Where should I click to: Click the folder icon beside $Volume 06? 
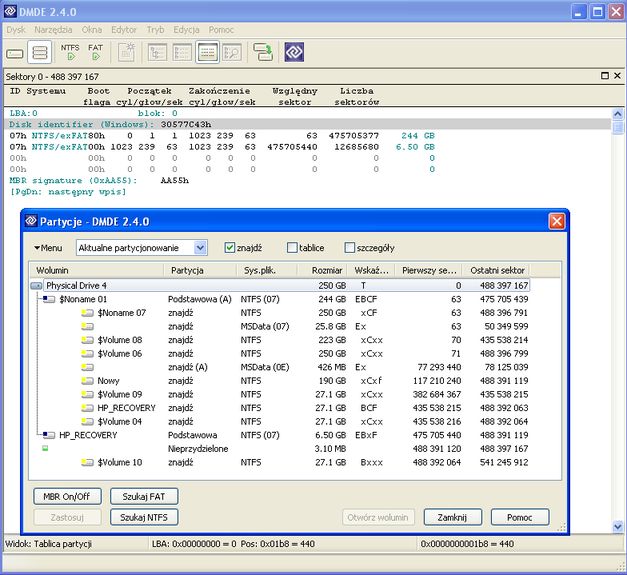(88, 353)
